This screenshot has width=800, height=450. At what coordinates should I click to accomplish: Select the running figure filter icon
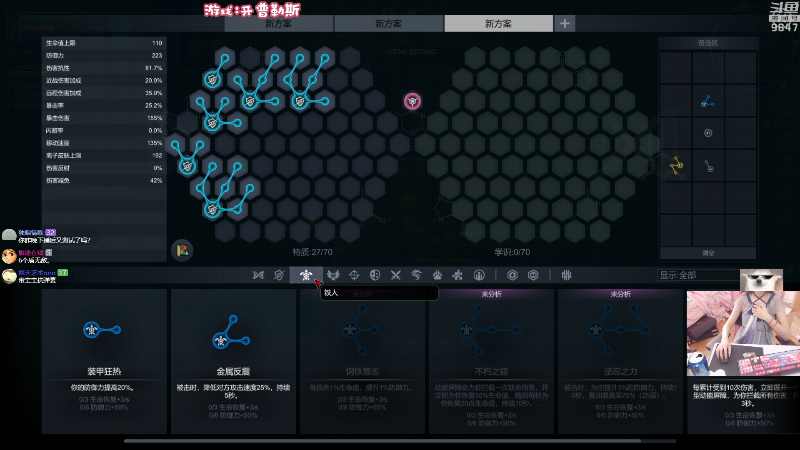click(x=458, y=275)
